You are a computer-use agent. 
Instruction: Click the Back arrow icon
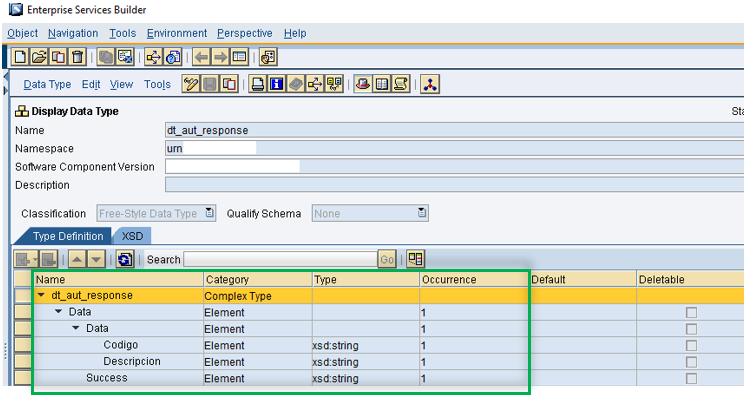[201, 57]
